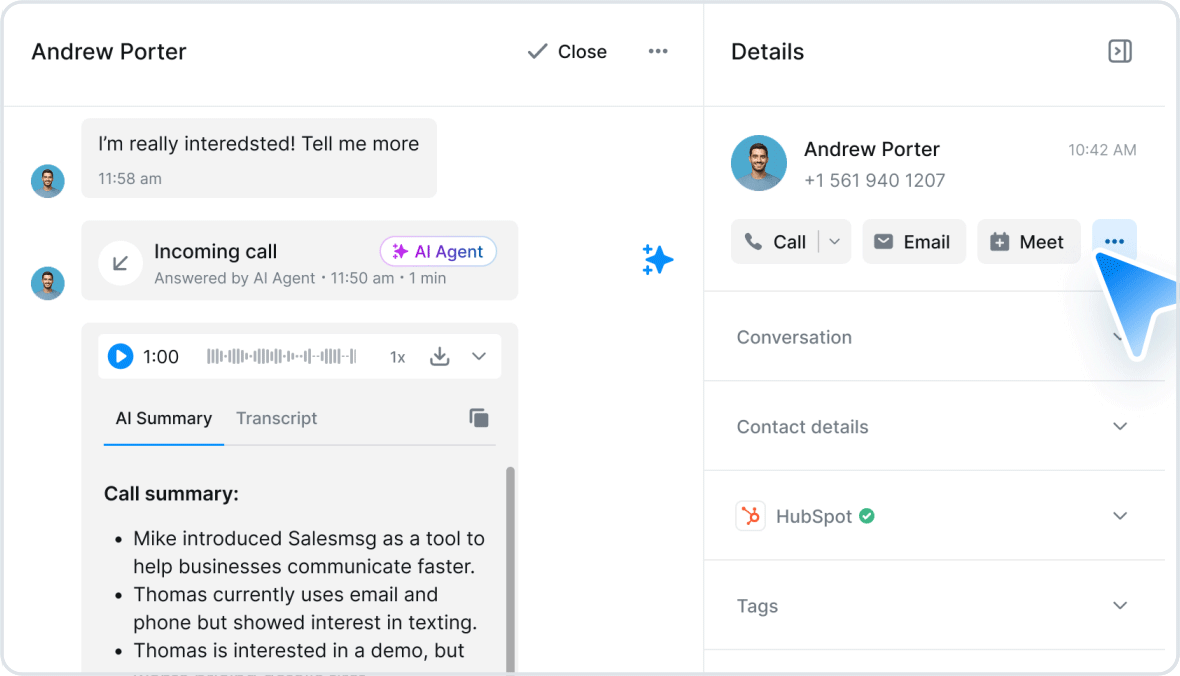Click the HubSpot logo icon
The image size is (1180, 676).
[750, 516]
